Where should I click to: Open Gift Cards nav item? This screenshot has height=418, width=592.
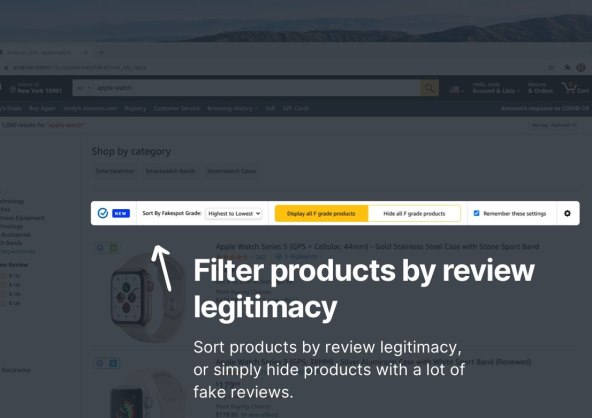pyautogui.click(x=296, y=108)
